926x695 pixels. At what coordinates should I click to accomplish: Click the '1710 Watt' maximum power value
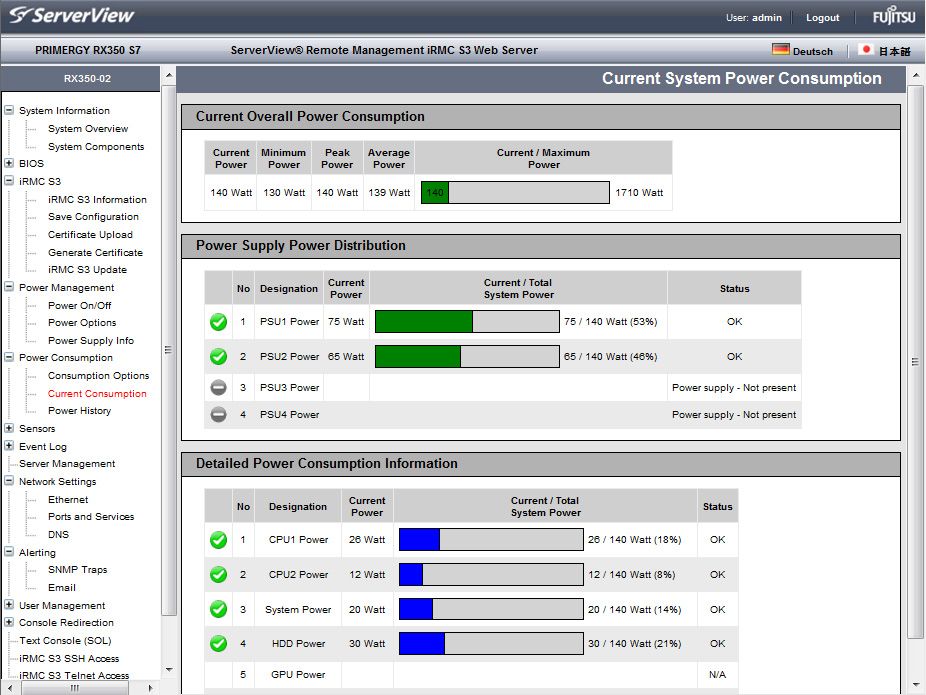639,192
